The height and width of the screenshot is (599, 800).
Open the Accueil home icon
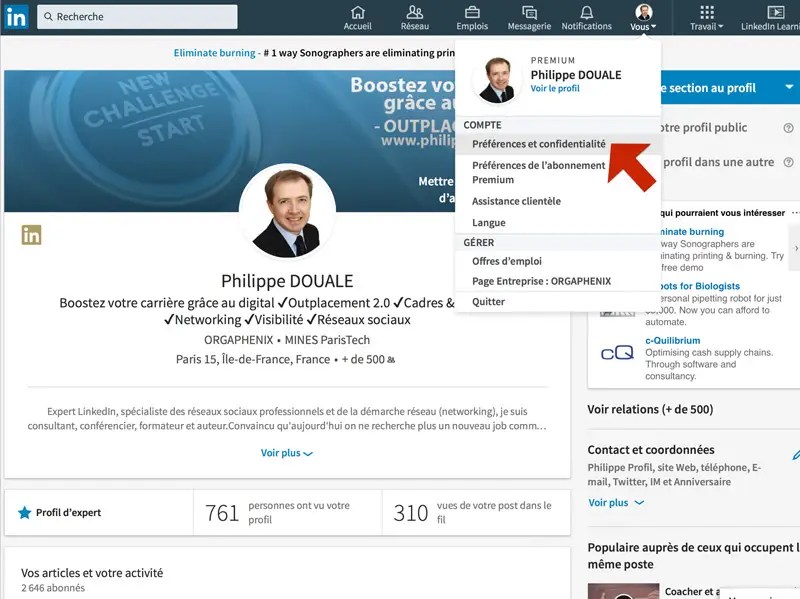(357, 18)
